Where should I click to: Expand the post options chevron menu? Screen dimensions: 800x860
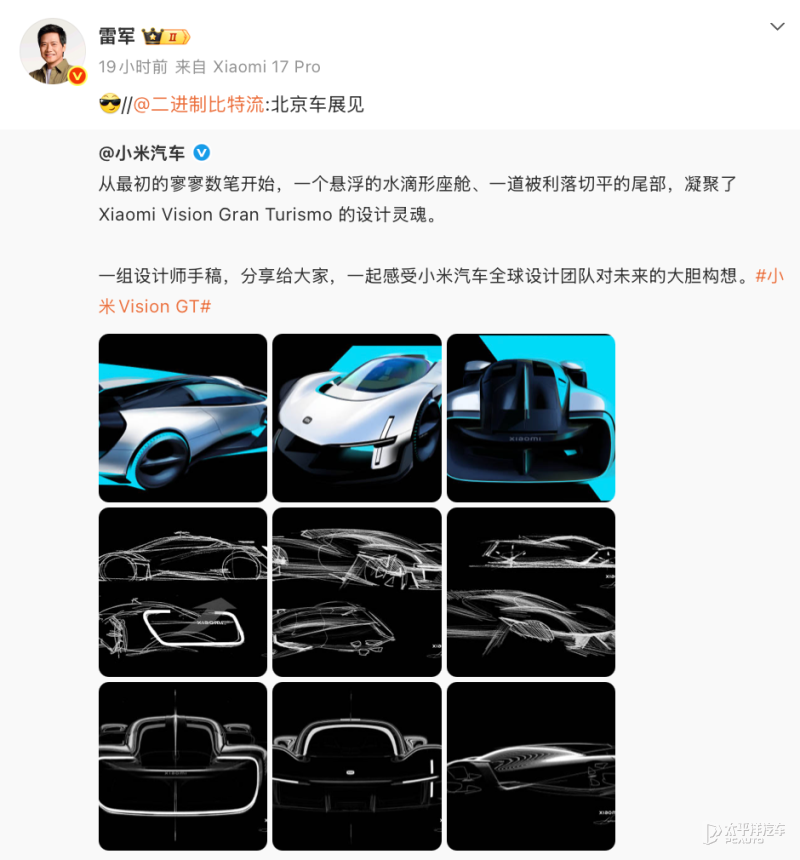(777, 26)
